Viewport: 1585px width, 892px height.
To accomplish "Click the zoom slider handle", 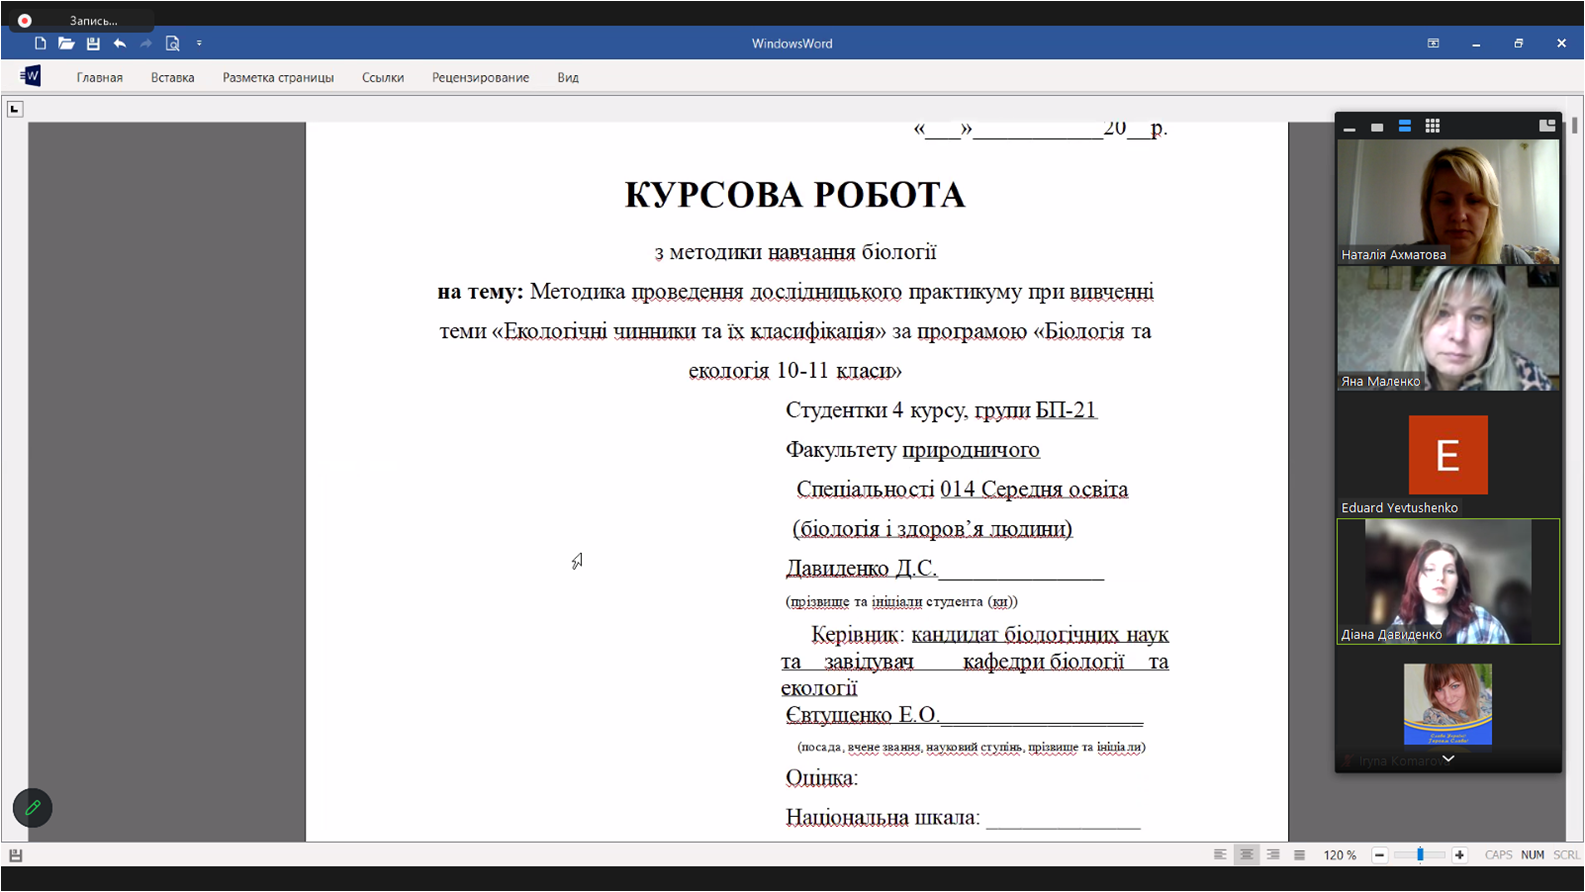I will click(x=1420, y=855).
